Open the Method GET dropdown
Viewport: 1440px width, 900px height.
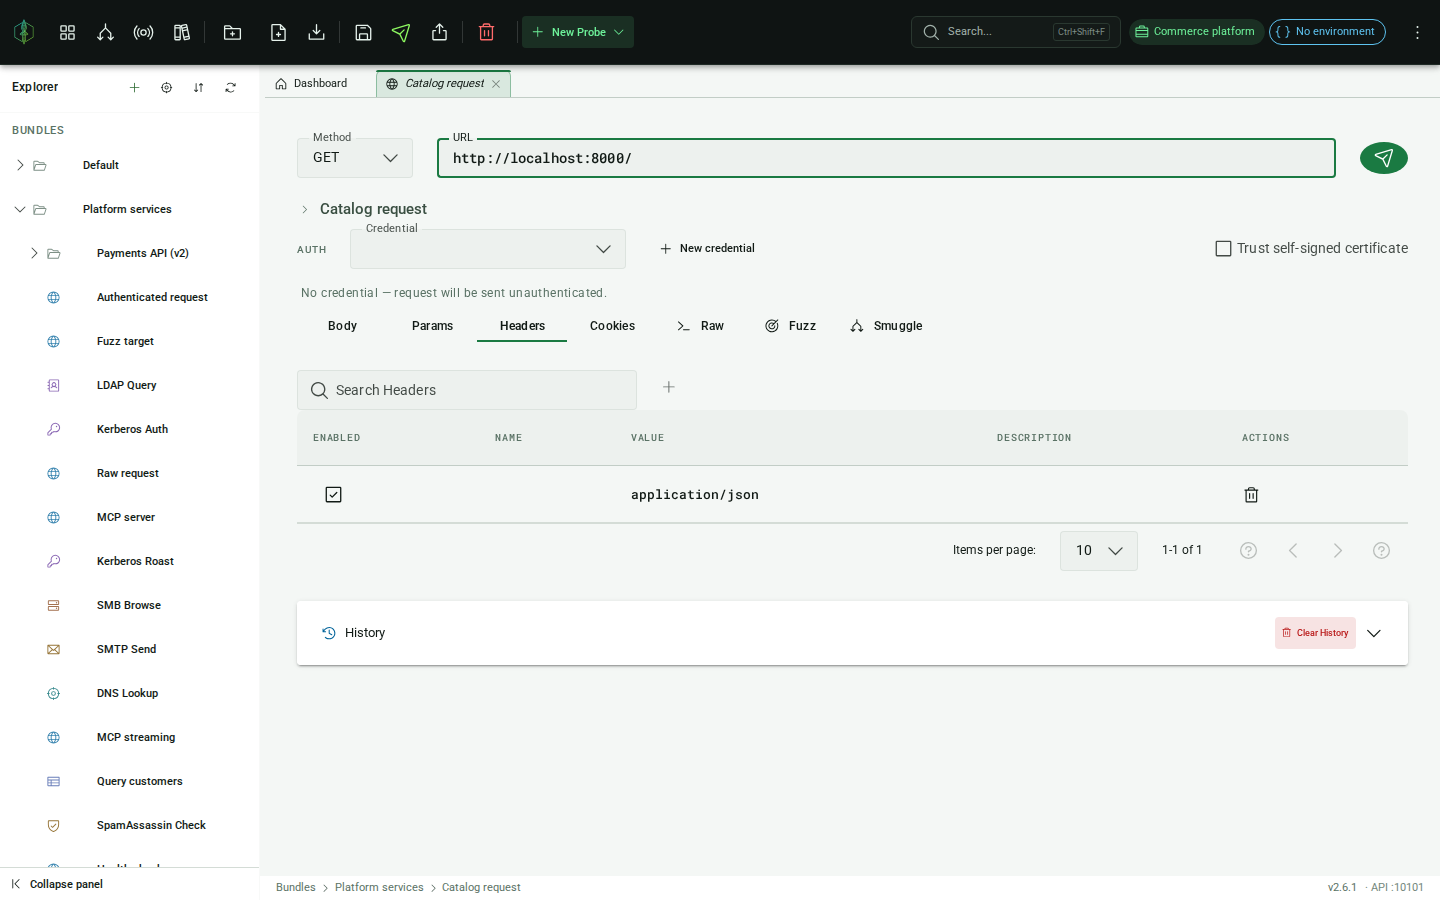coord(355,158)
